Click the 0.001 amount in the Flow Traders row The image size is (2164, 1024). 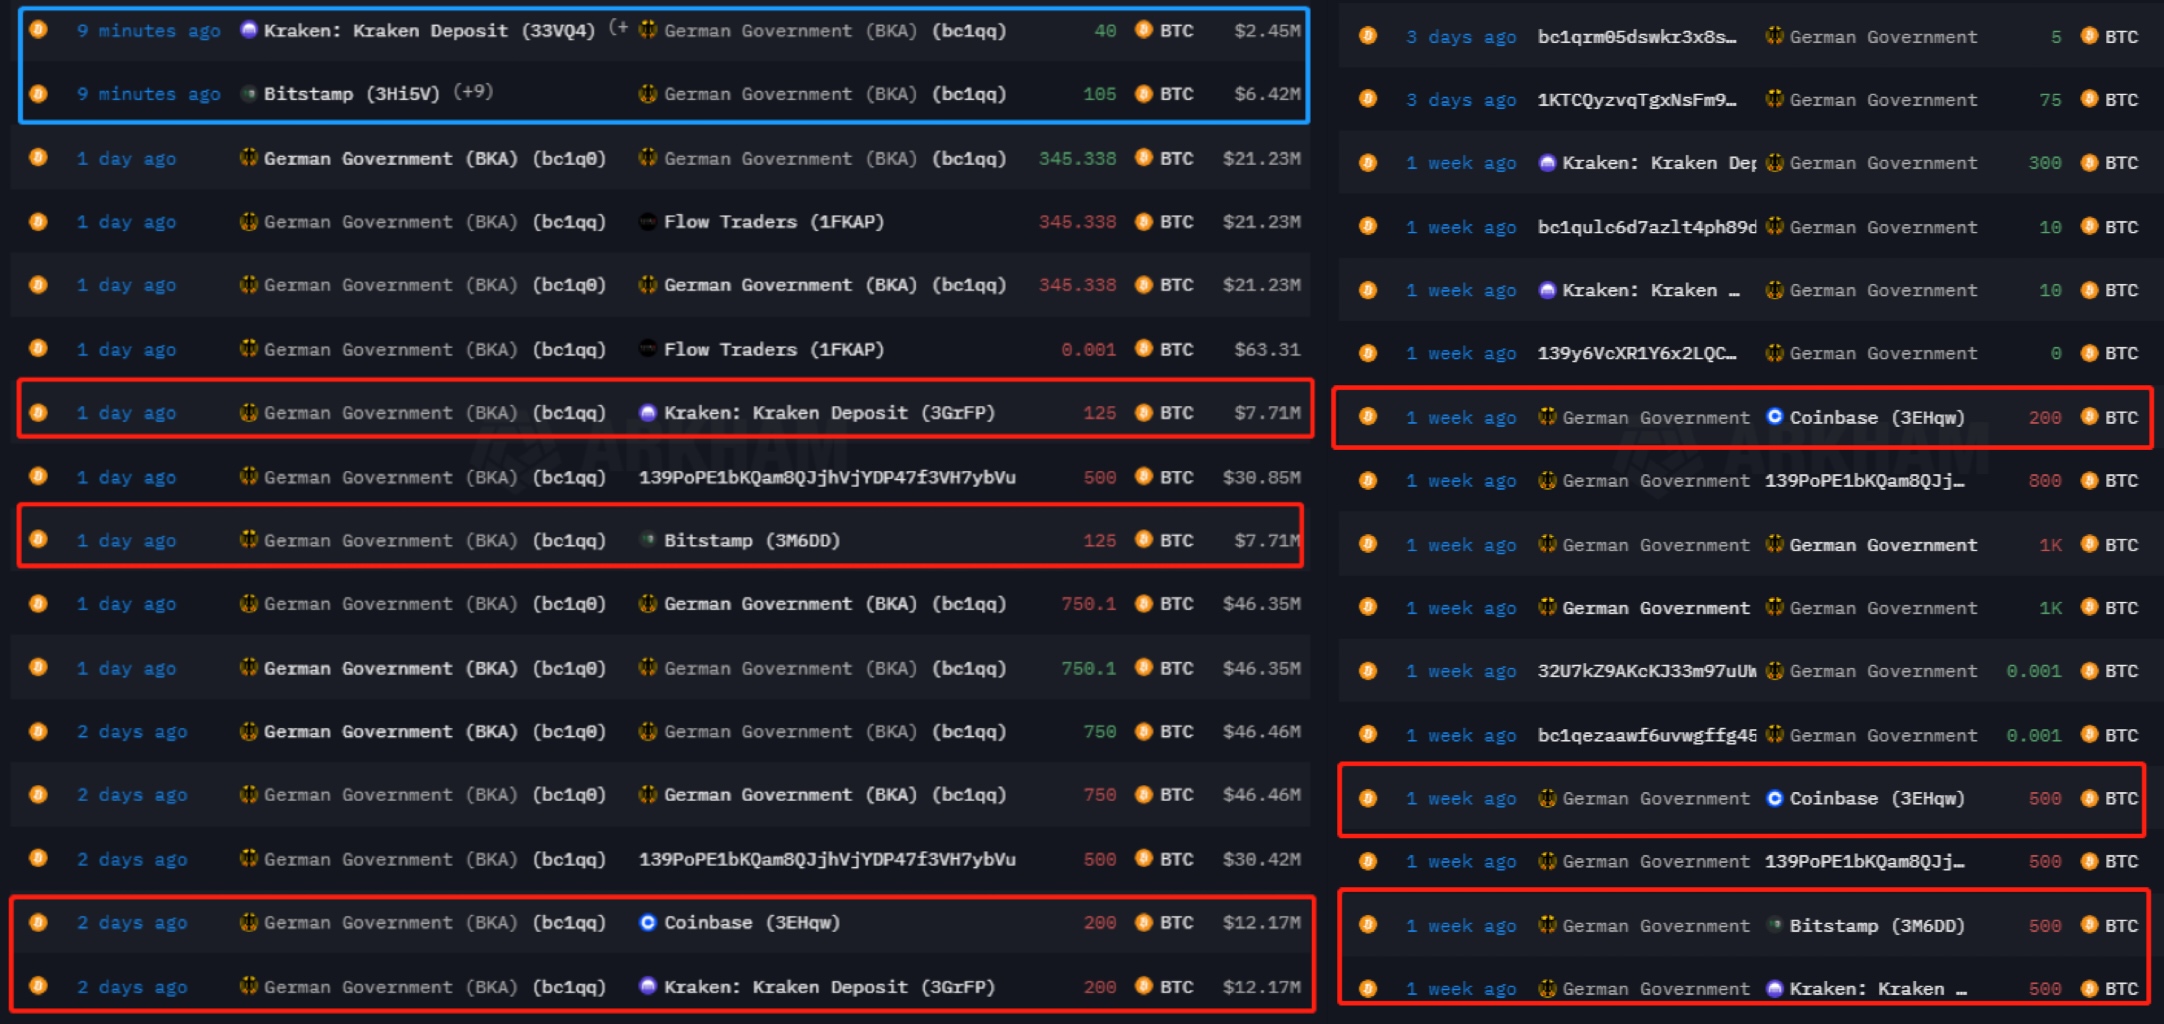pyautogui.click(x=1088, y=350)
